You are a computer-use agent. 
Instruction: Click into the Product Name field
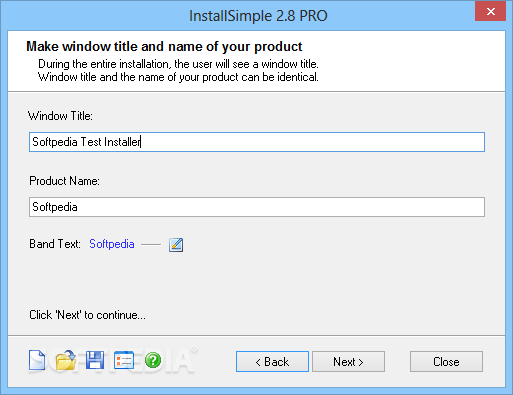(x=257, y=207)
